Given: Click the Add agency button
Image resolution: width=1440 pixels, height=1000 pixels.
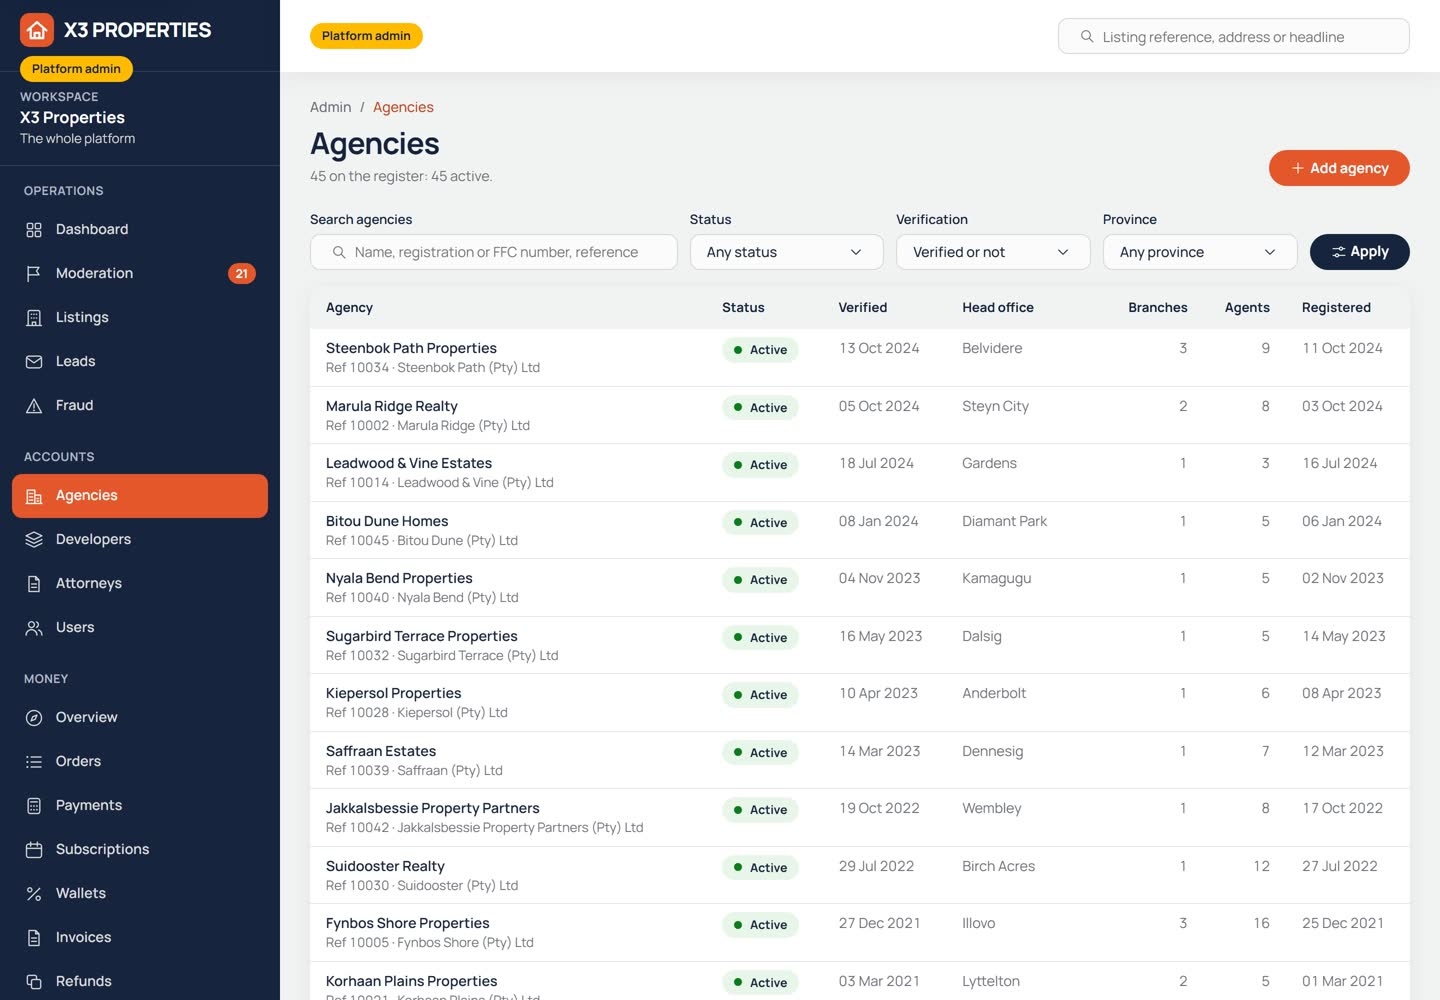Looking at the screenshot, I should tap(1339, 168).
